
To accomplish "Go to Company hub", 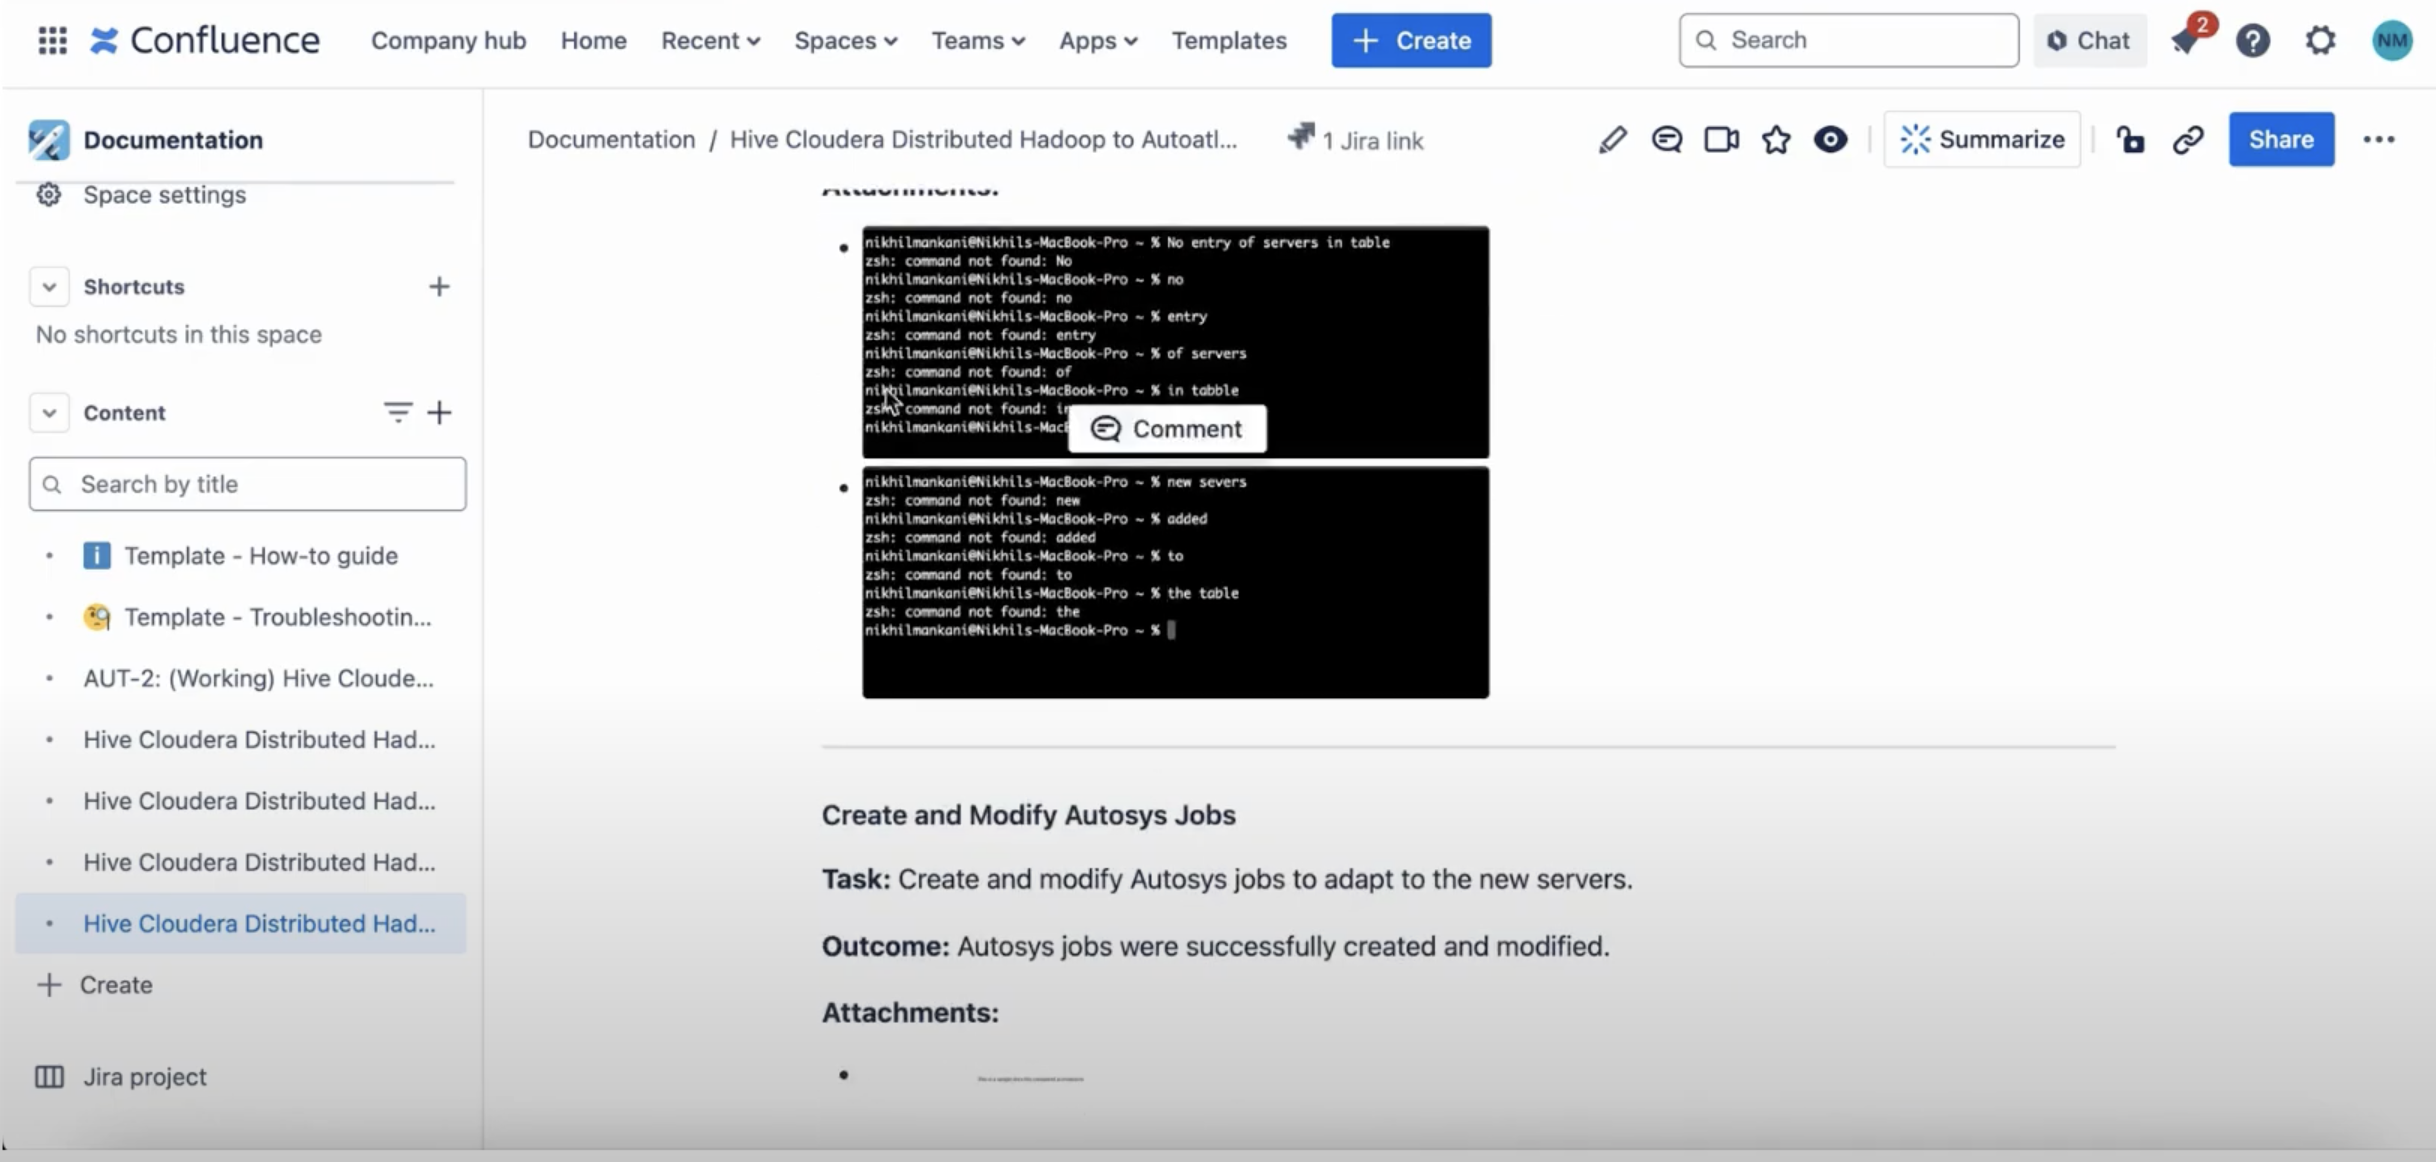I will (448, 41).
